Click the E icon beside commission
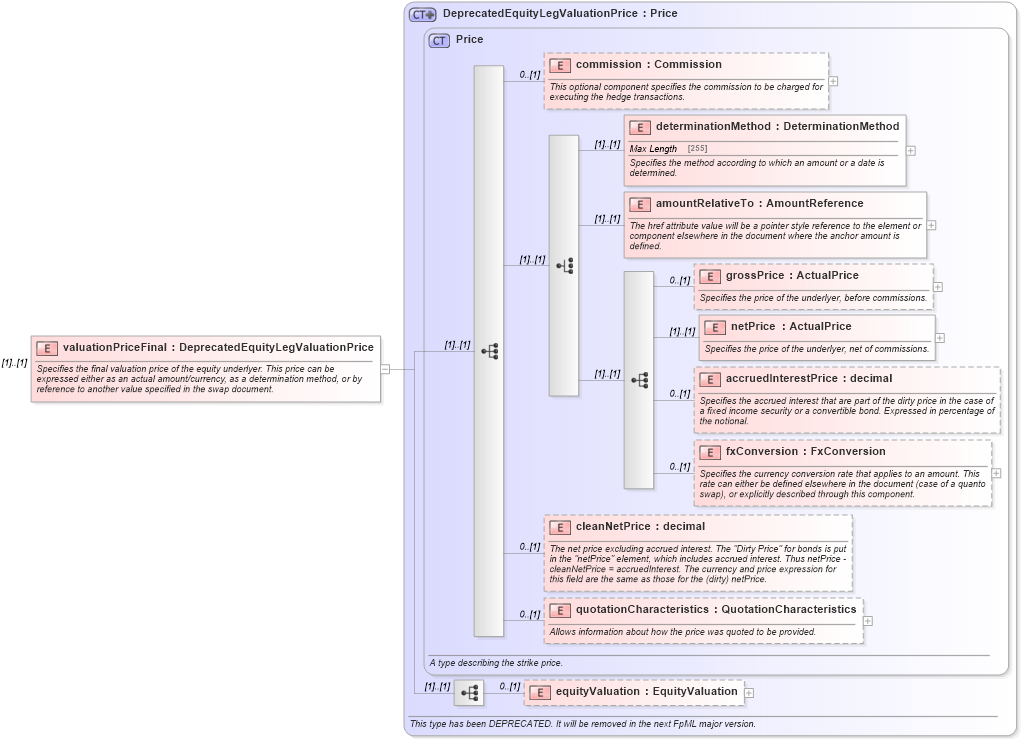Image resolution: width=1022 pixels, height=739 pixels. (x=560, y=65)
